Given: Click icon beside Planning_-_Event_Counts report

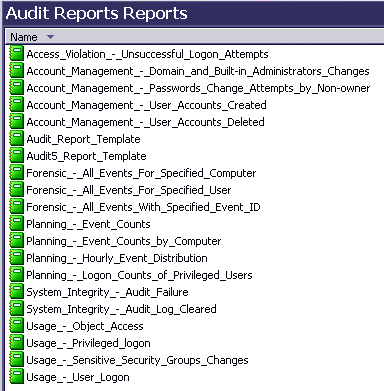Looking at the screenshot, I should (x=16, y=224).
